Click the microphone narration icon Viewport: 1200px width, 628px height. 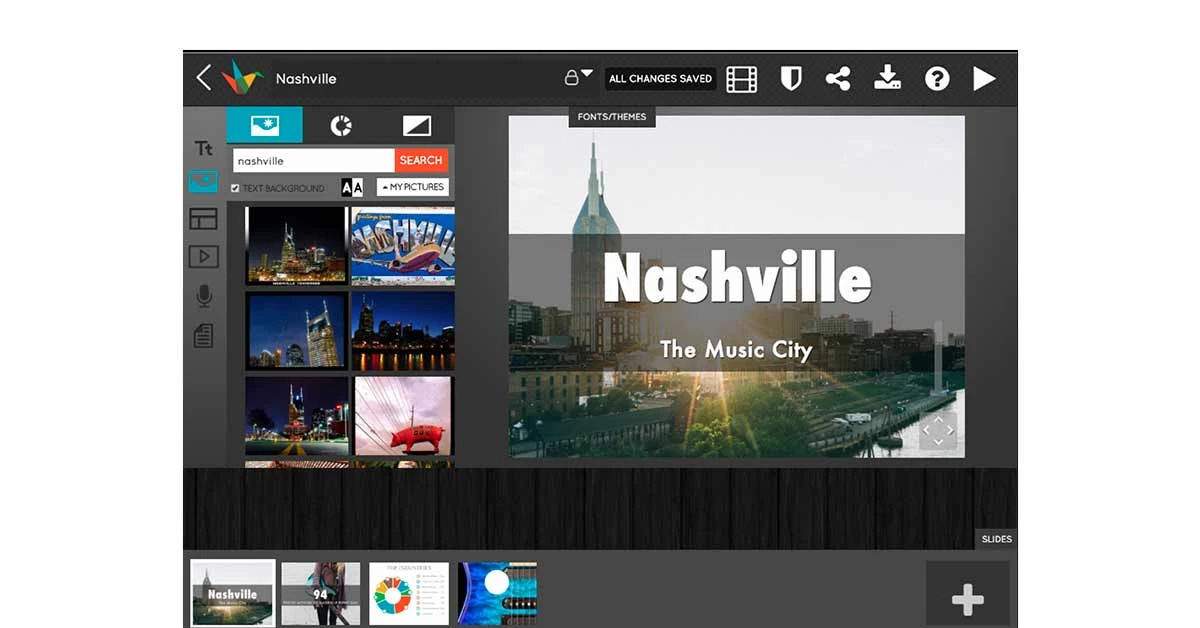(205, 295)
